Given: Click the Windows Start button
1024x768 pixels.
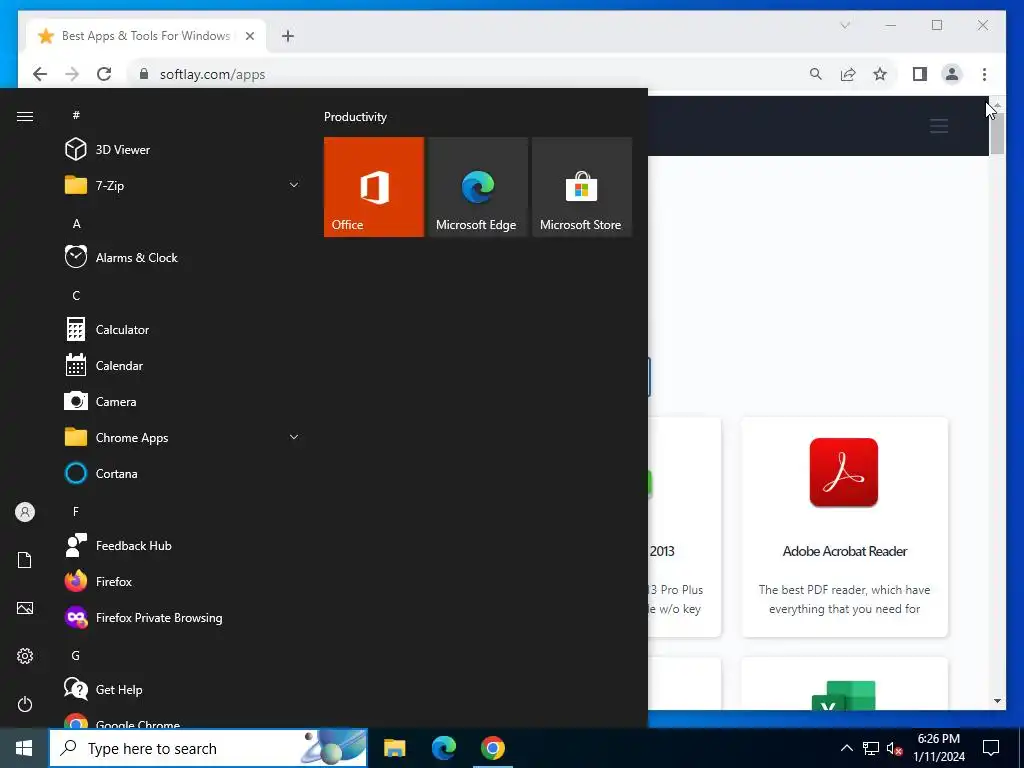Looking at the screenshot, I should click(x=24, y=748).
